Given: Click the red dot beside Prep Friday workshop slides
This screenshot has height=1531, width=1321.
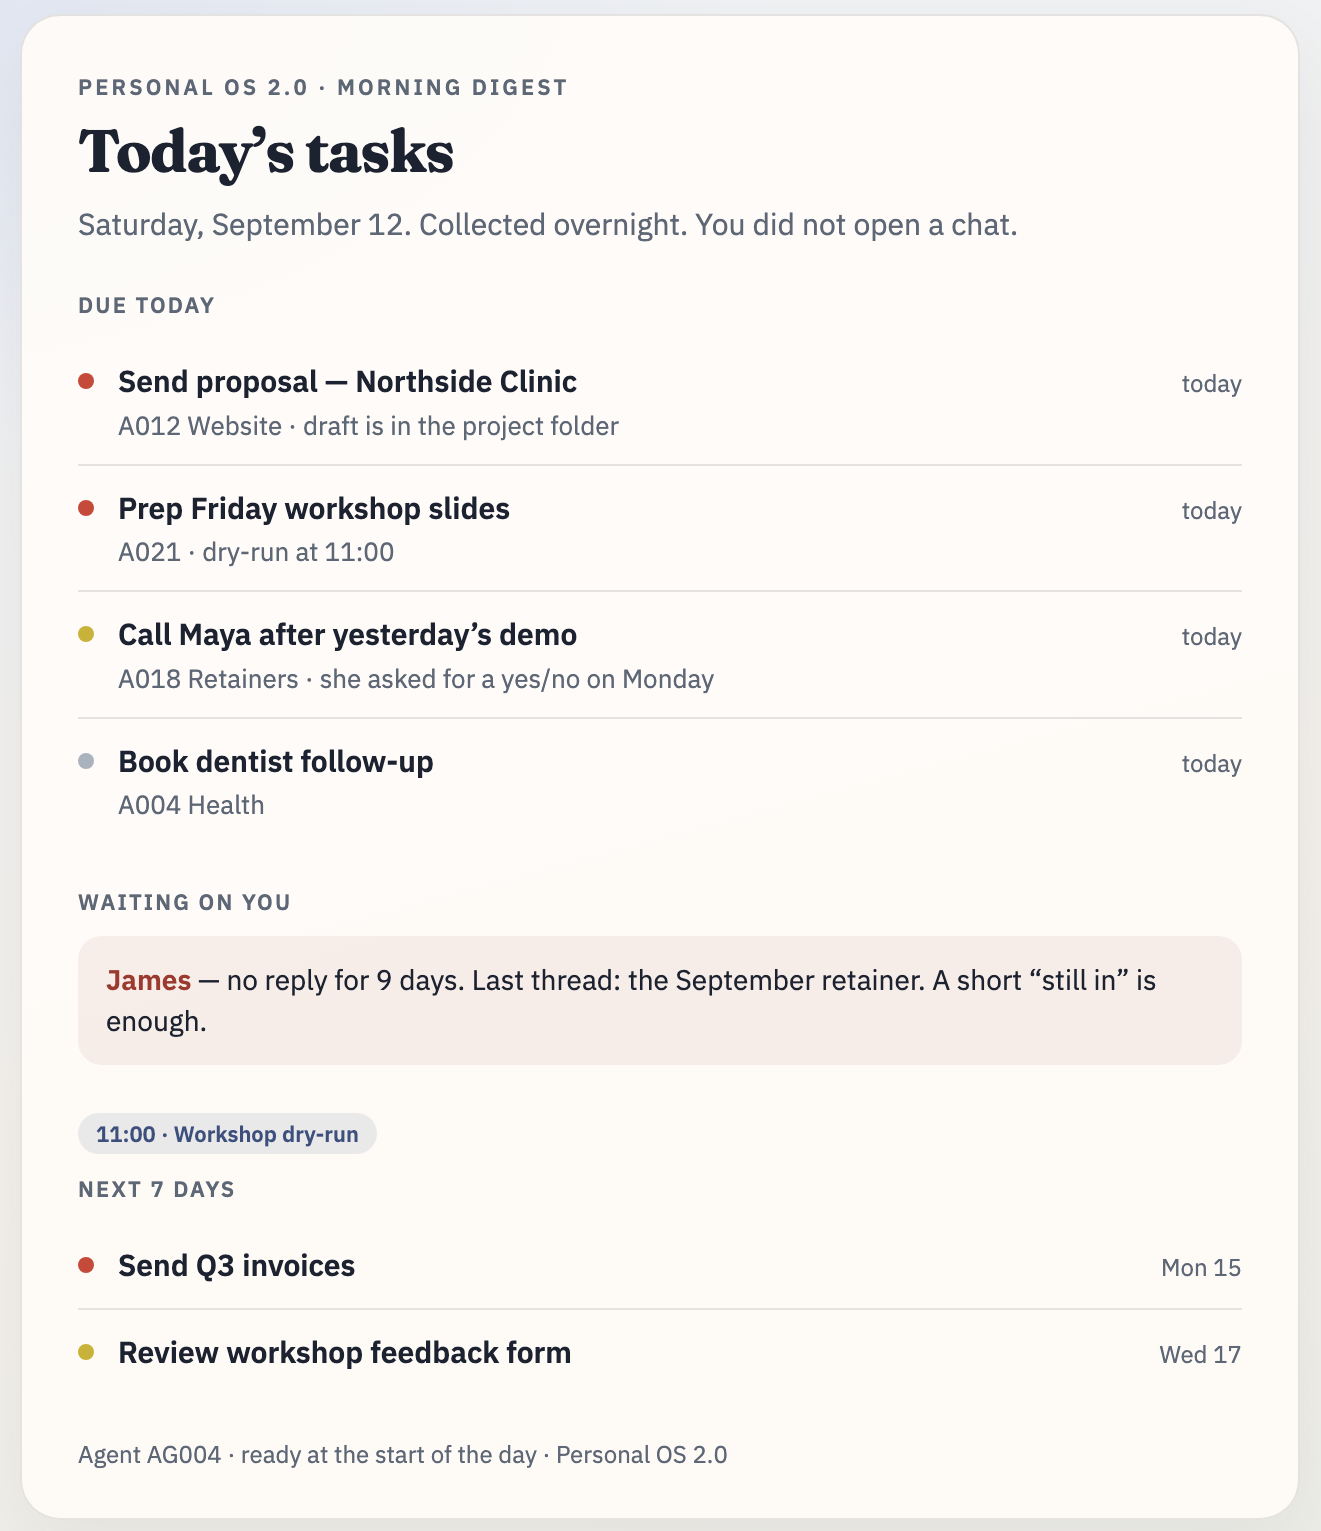Looking at the screenshot, I should tap(86, 508).
